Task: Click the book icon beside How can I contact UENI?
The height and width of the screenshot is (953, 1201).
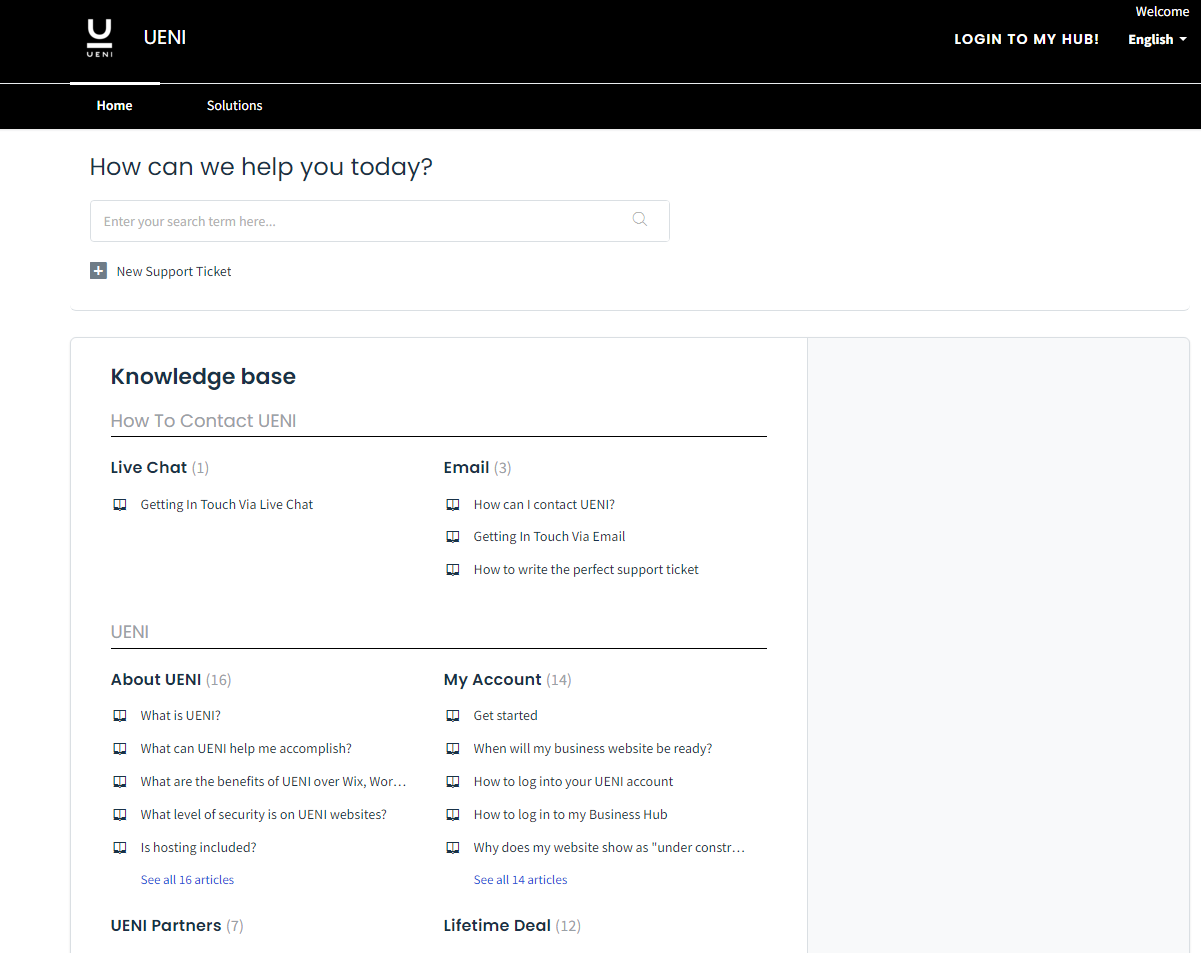Action: click(x=453, y=505)
